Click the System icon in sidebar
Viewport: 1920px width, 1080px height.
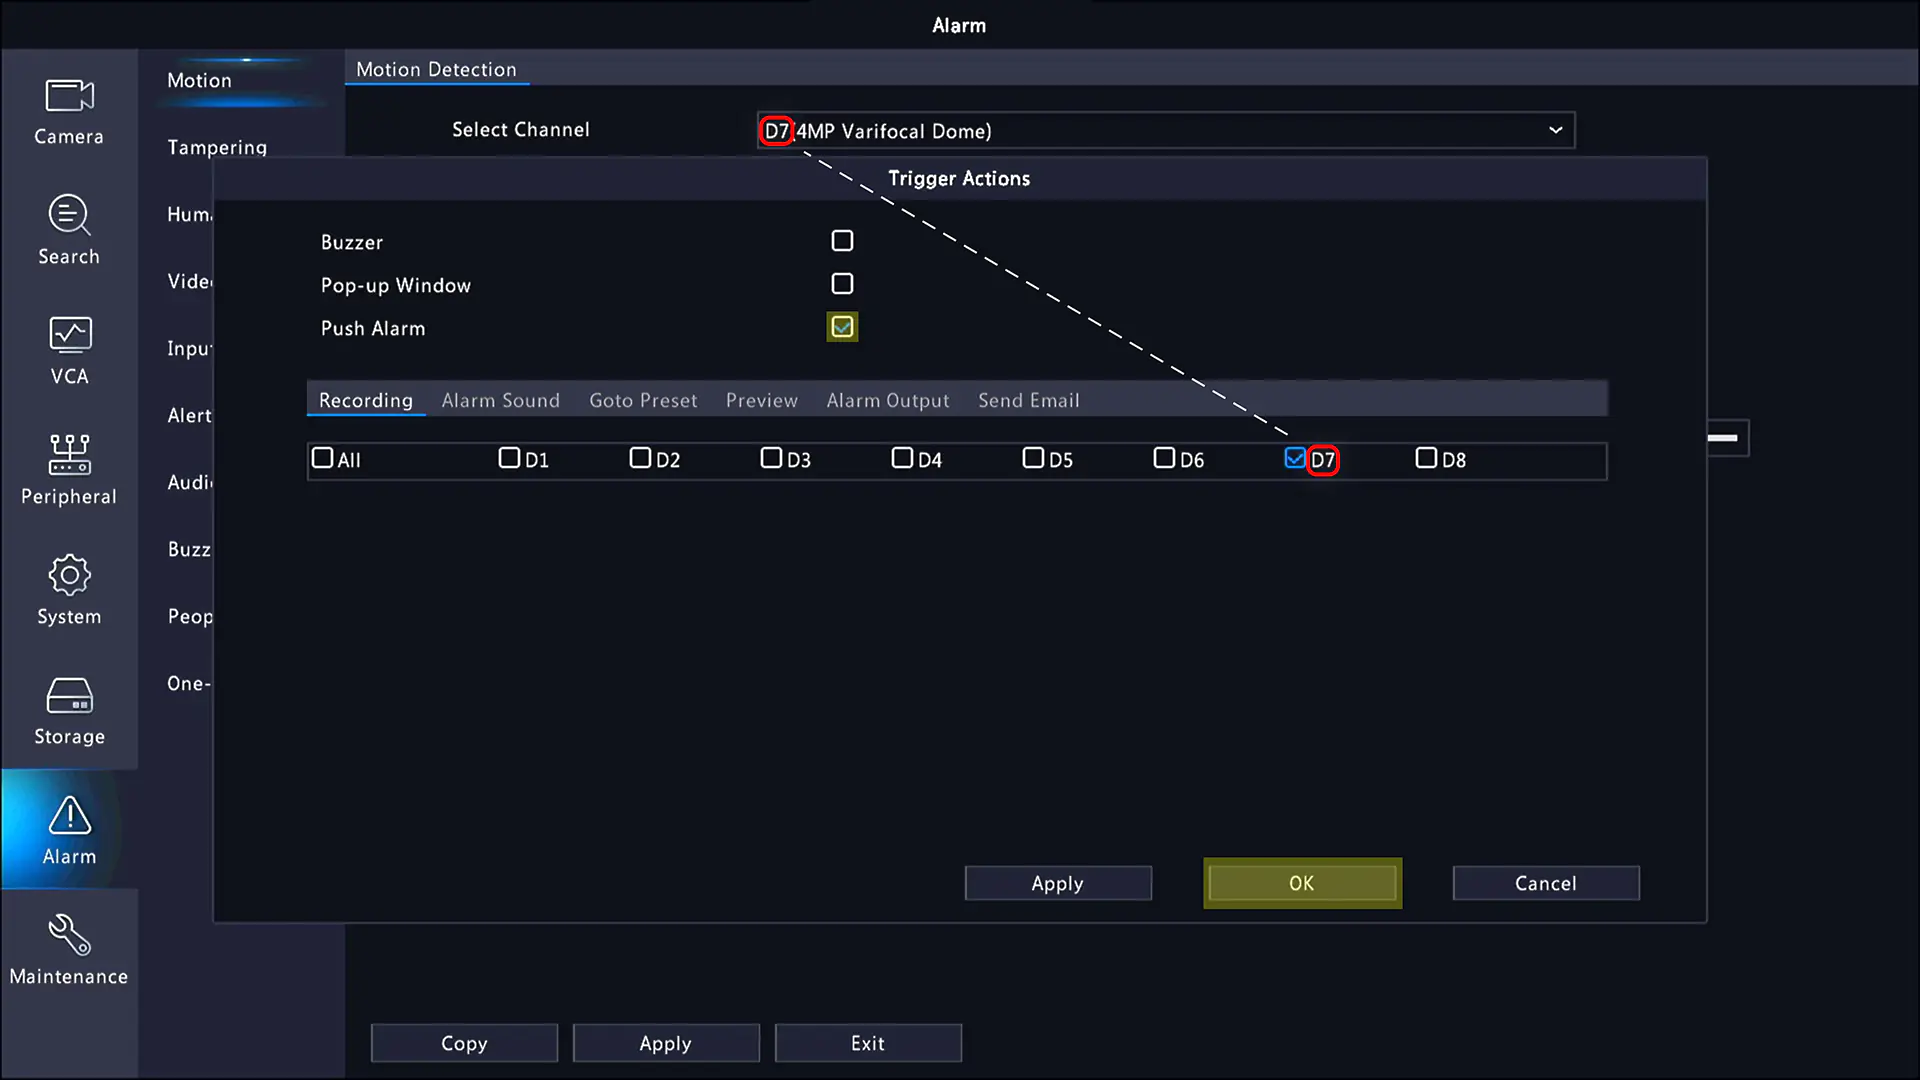pos(69,591)
